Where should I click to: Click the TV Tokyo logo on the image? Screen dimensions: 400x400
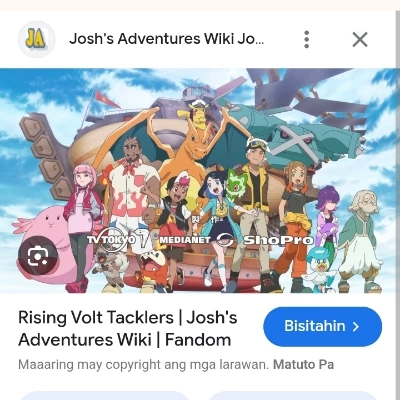tap(112, 240)
